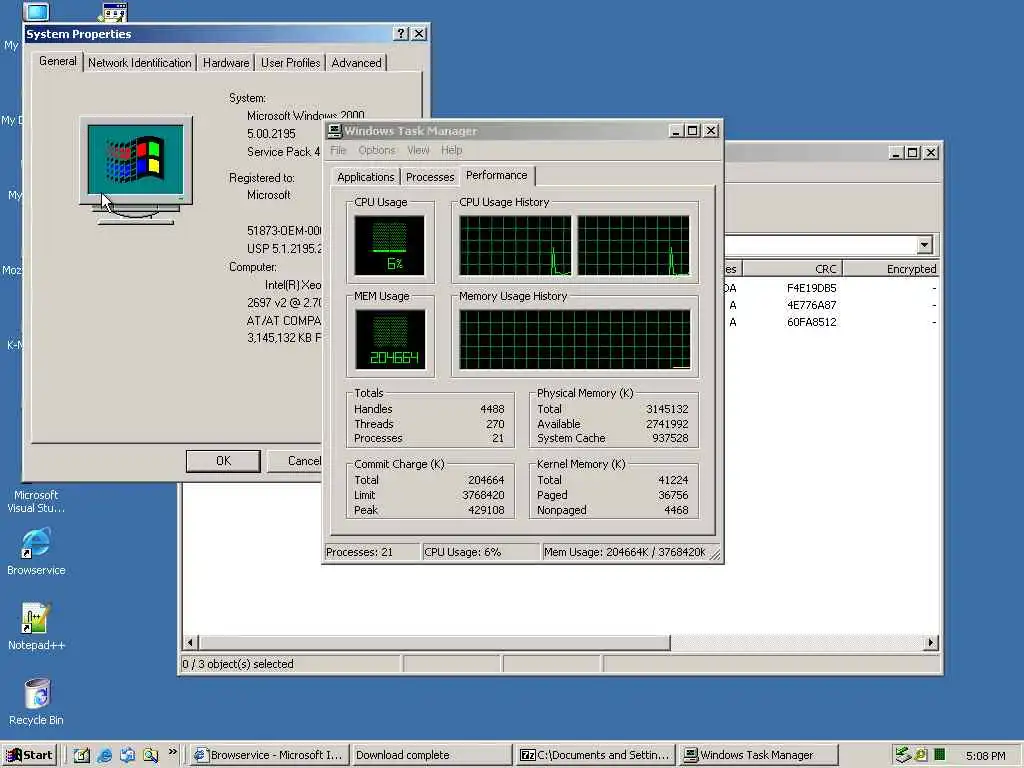
Task: Launch Outlook Express from quick launch
Action: pyautogui.click(x=127, y=755)
